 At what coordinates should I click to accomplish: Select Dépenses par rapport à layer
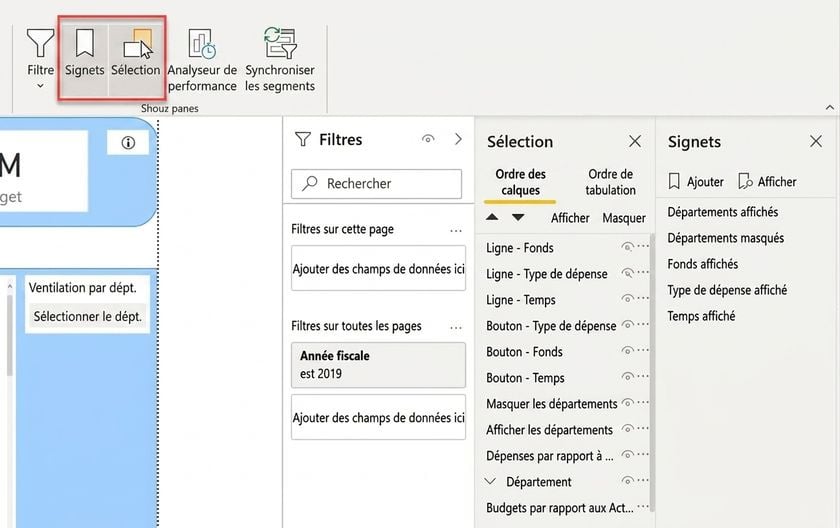pos(550,456)
